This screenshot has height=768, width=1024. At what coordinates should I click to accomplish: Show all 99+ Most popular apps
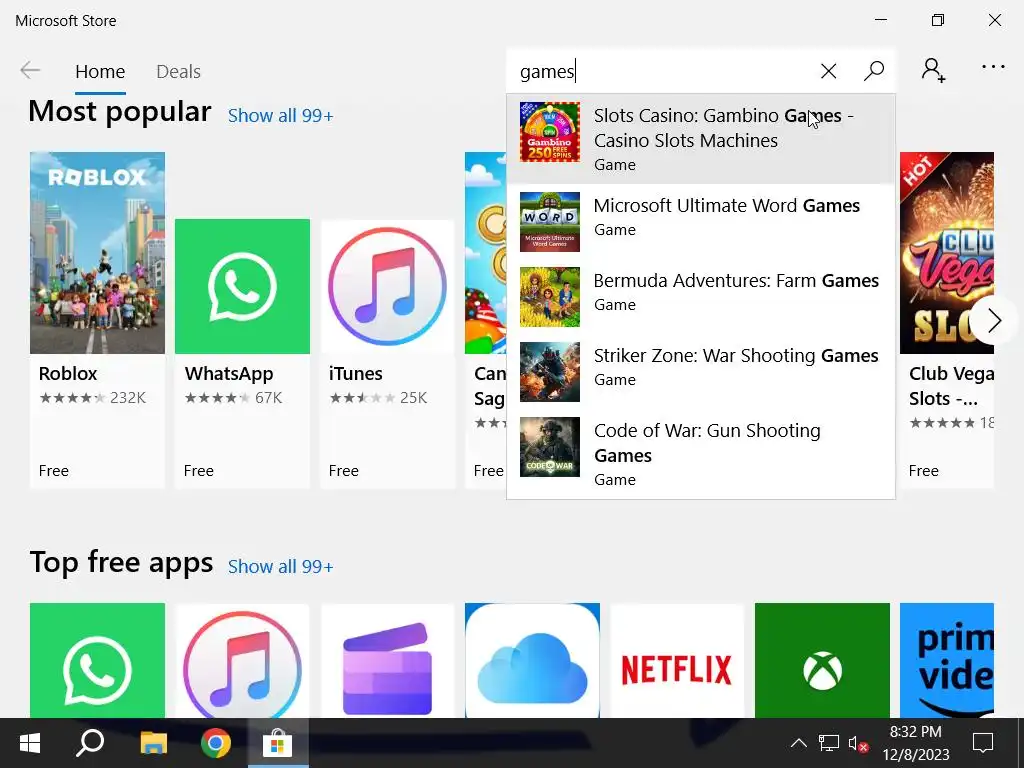tap(281, 116)
